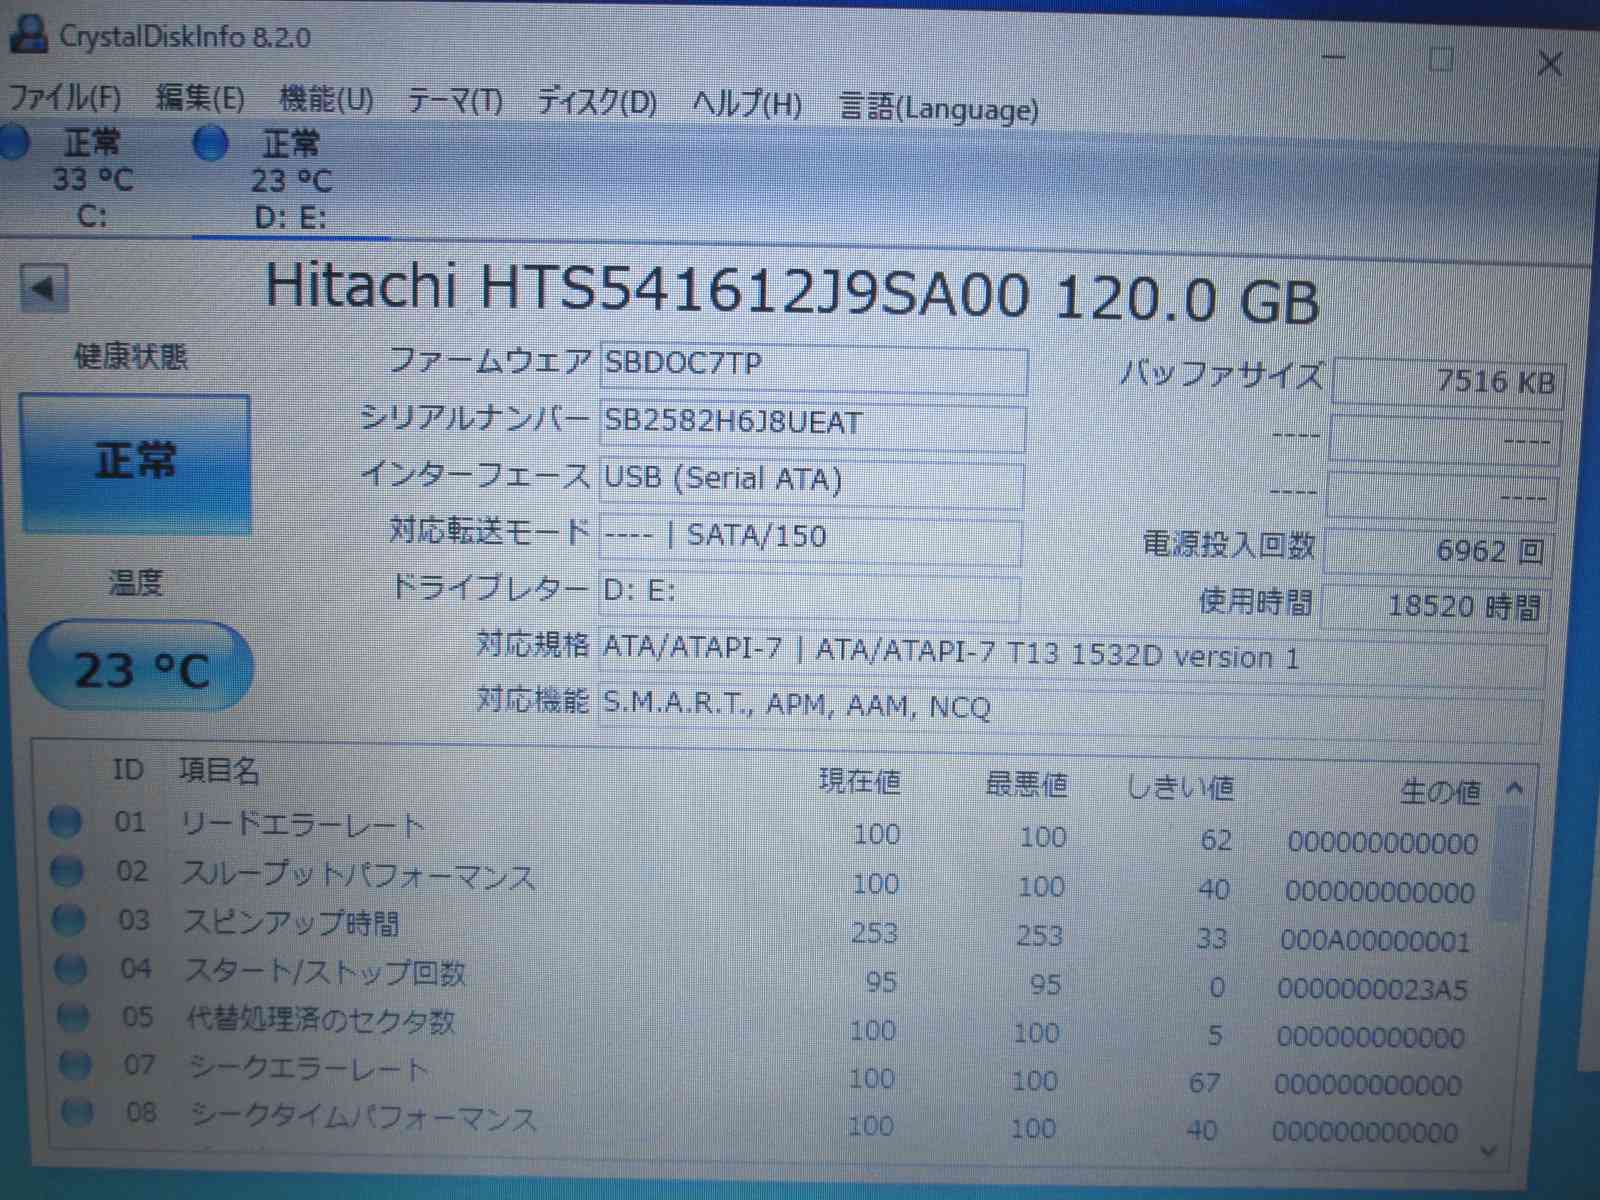Click the 健康状態 label
The height and width of the screenshot is (1200, 1600).
click(x=131, y=356)
